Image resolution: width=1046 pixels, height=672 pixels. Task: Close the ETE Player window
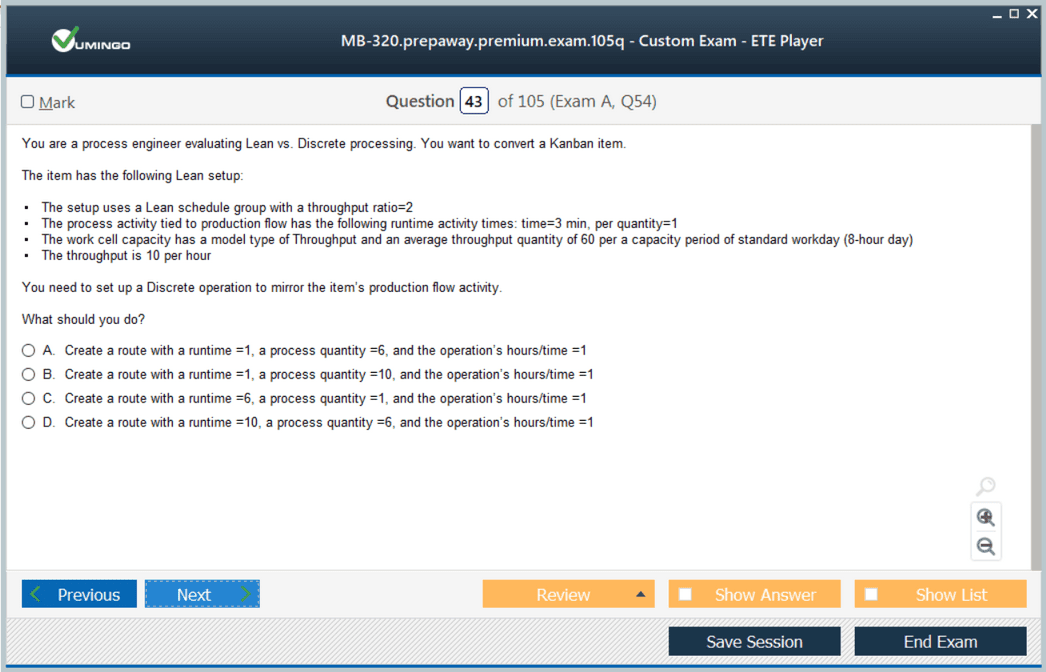1032,13
